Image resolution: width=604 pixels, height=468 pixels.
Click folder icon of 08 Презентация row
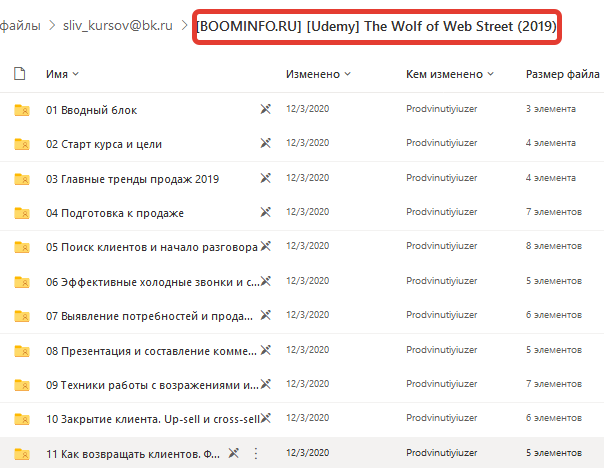22,351
